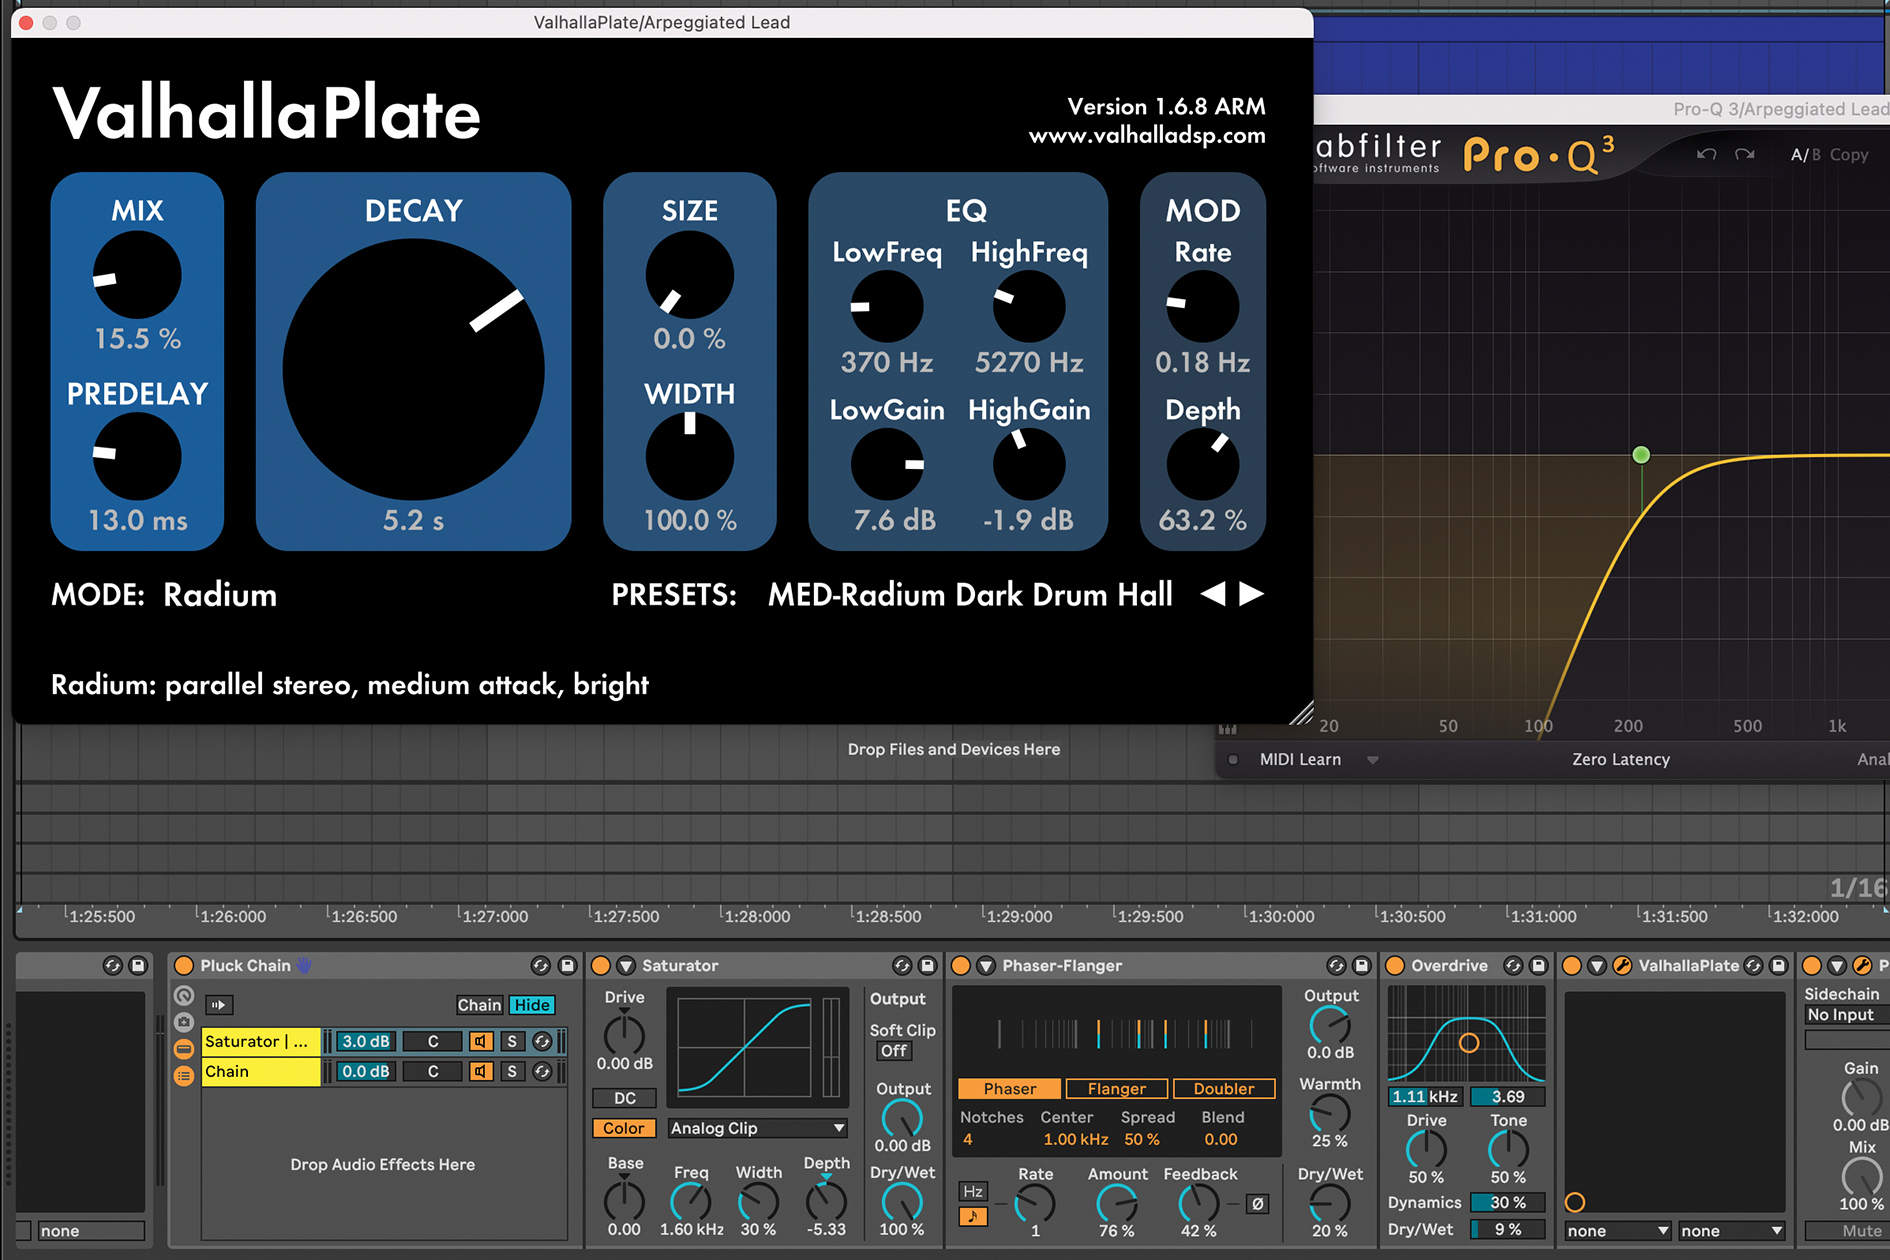Open Sidechain No Input dropdown
Image resolution: width=1890 pixels, height=1260 pixels.
tap(1846, 1015)
